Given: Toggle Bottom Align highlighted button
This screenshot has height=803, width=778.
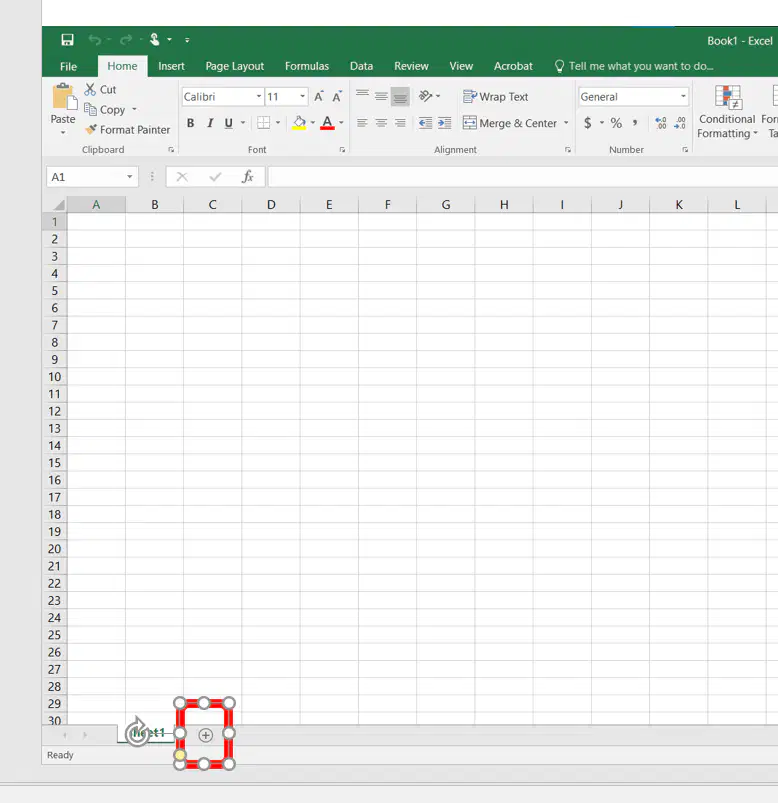Looking at the screenshot, I should click(400, 96).
